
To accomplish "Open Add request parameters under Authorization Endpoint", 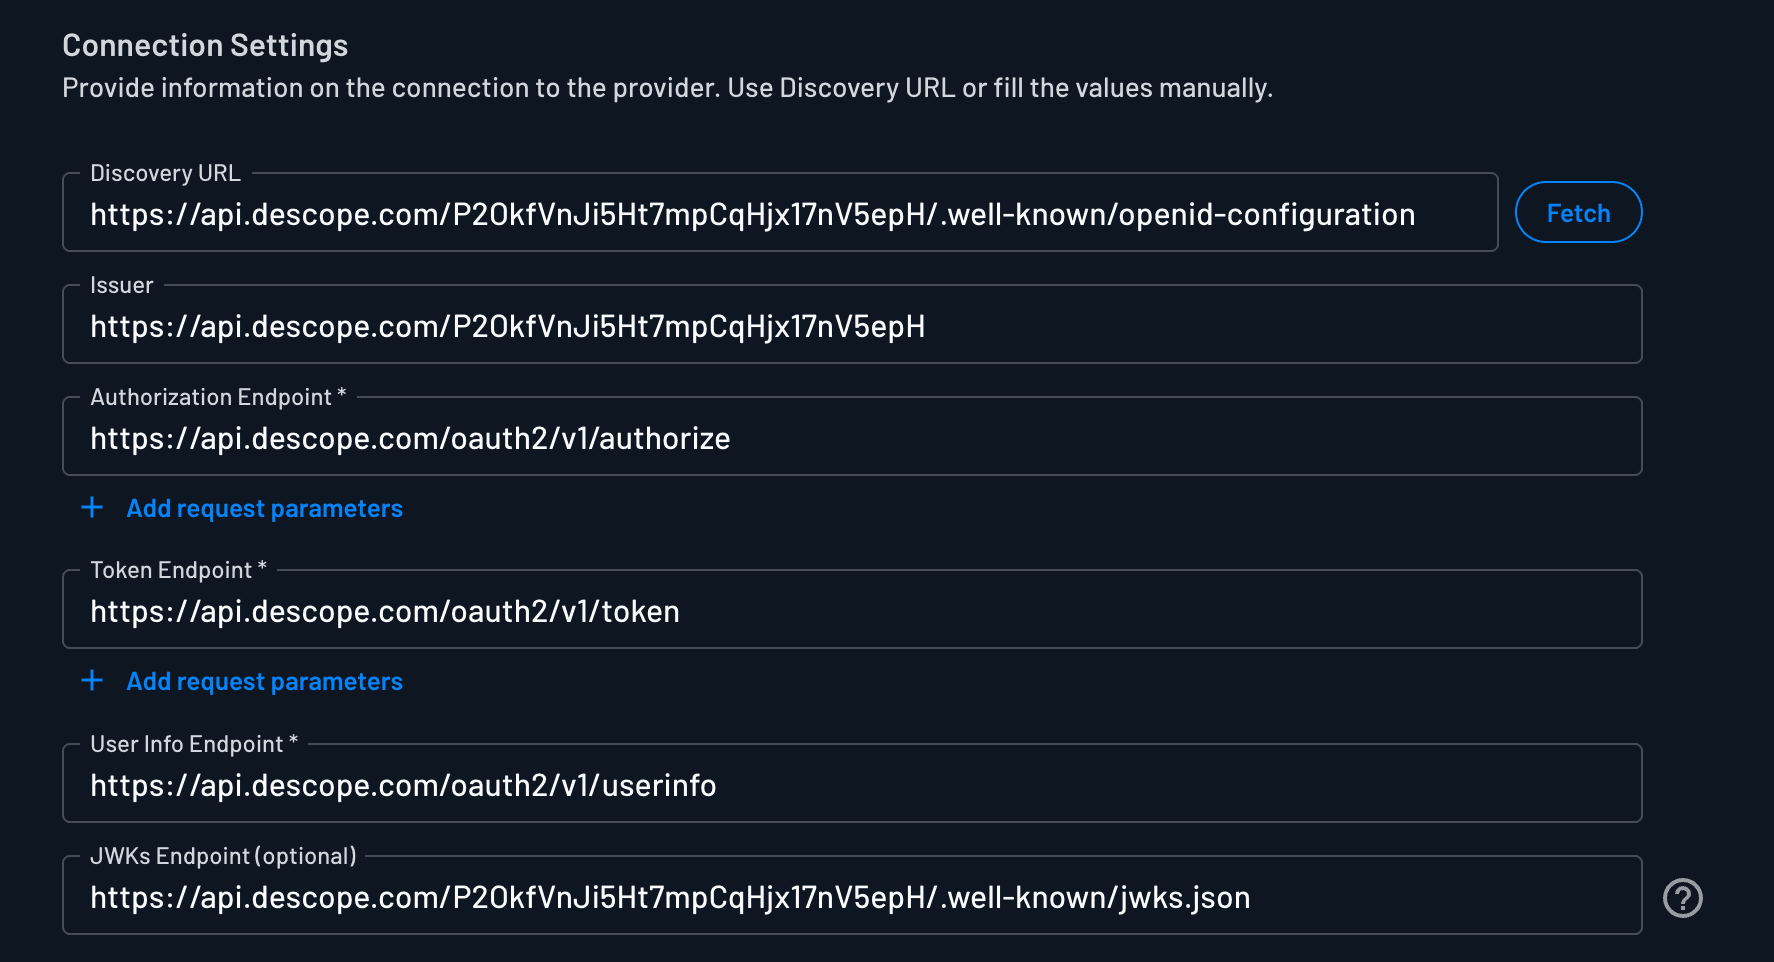I will point(264,508).
